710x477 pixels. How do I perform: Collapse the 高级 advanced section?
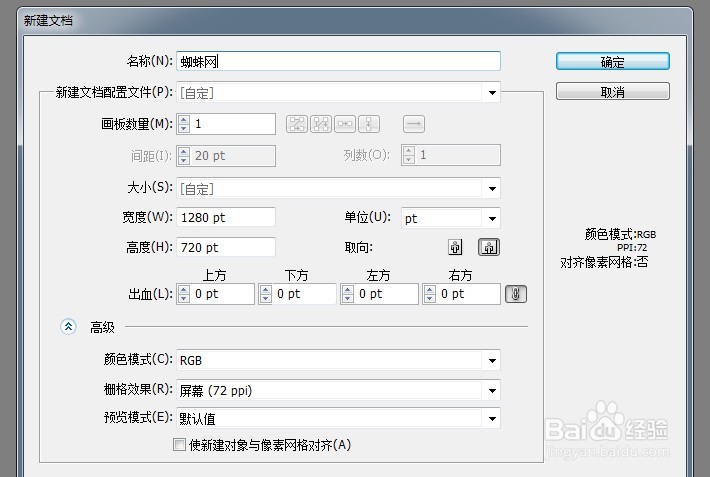[x=68, y=327]
